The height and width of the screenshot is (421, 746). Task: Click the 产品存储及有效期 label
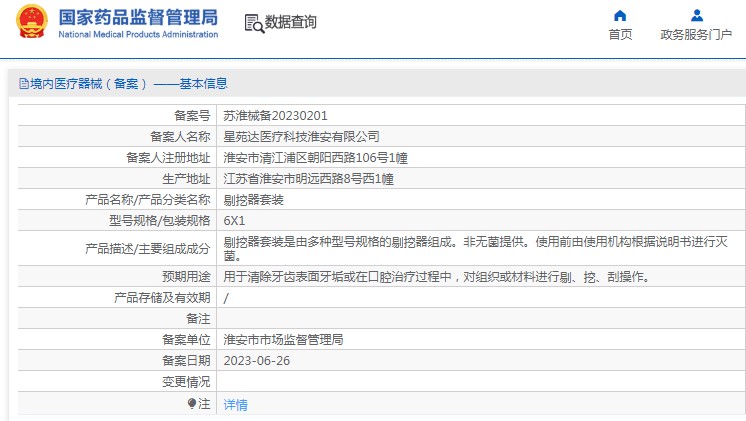(162, 298)
